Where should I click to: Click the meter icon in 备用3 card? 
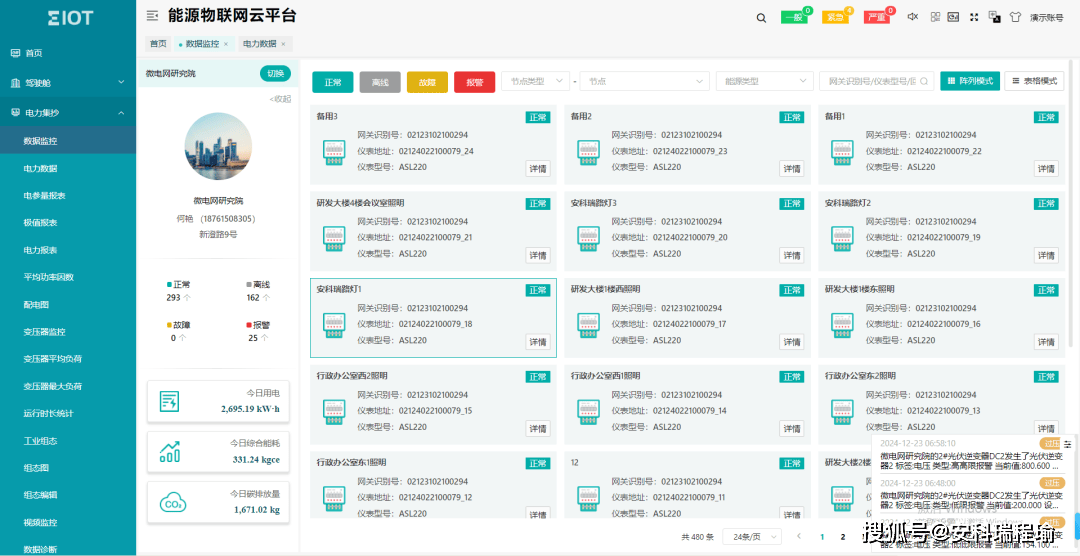(x=334, y=152)
